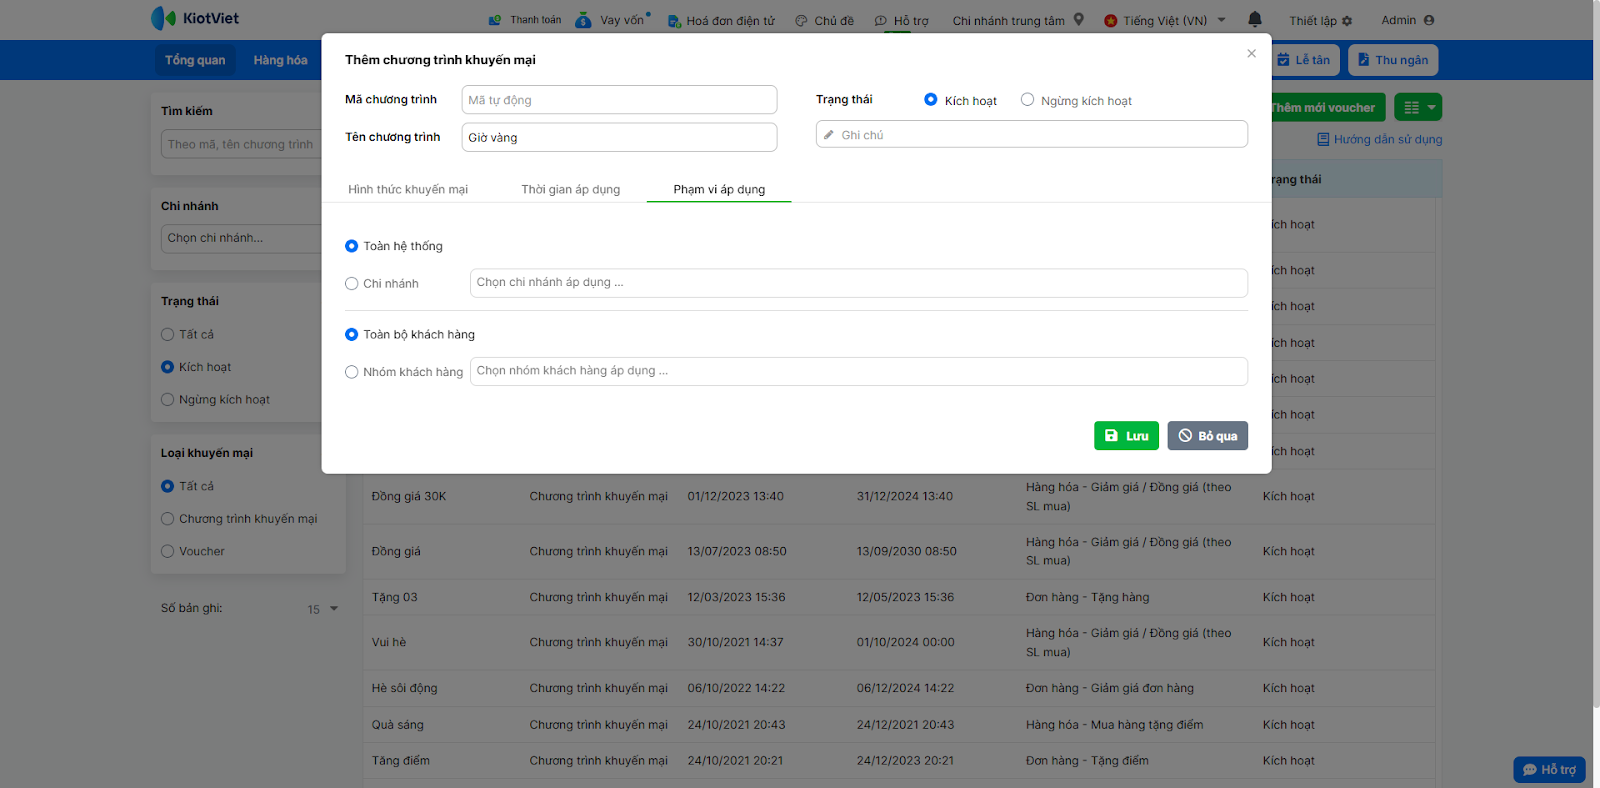Click the KiotViet logo icon
Viewport: 1600px width, 788px height.
pyautogui.click(x=163, y=18)
